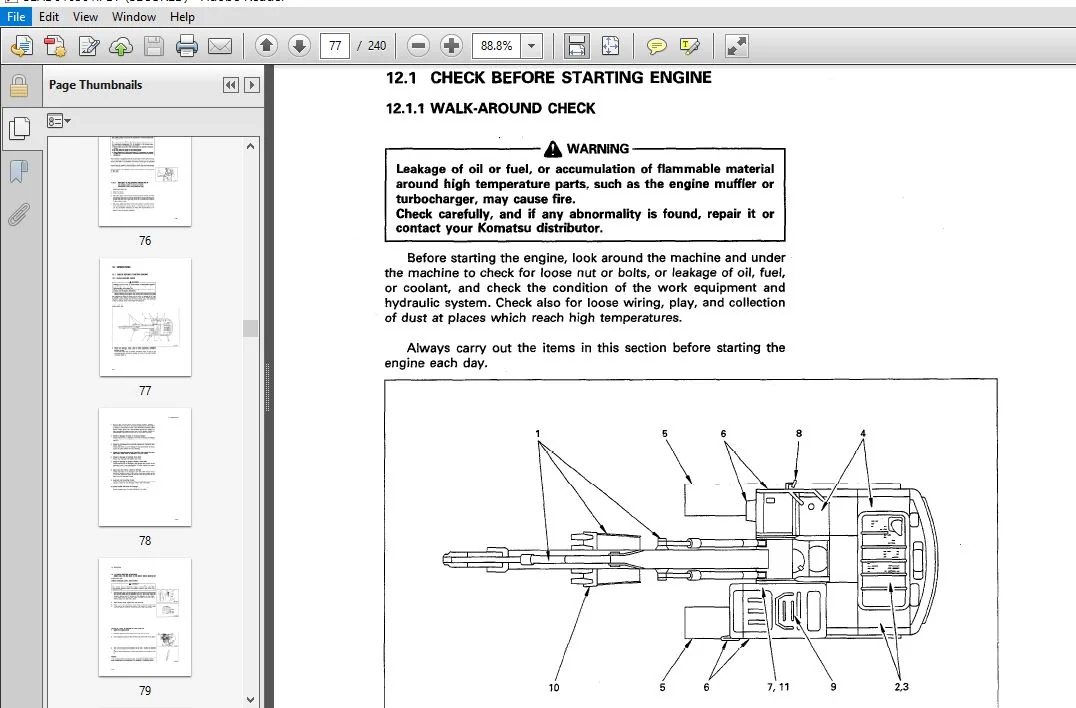The width and height of the screenshot is (1076, 708).
Task: Open the Attachments paperclip icon
Action: pos(19,215)
